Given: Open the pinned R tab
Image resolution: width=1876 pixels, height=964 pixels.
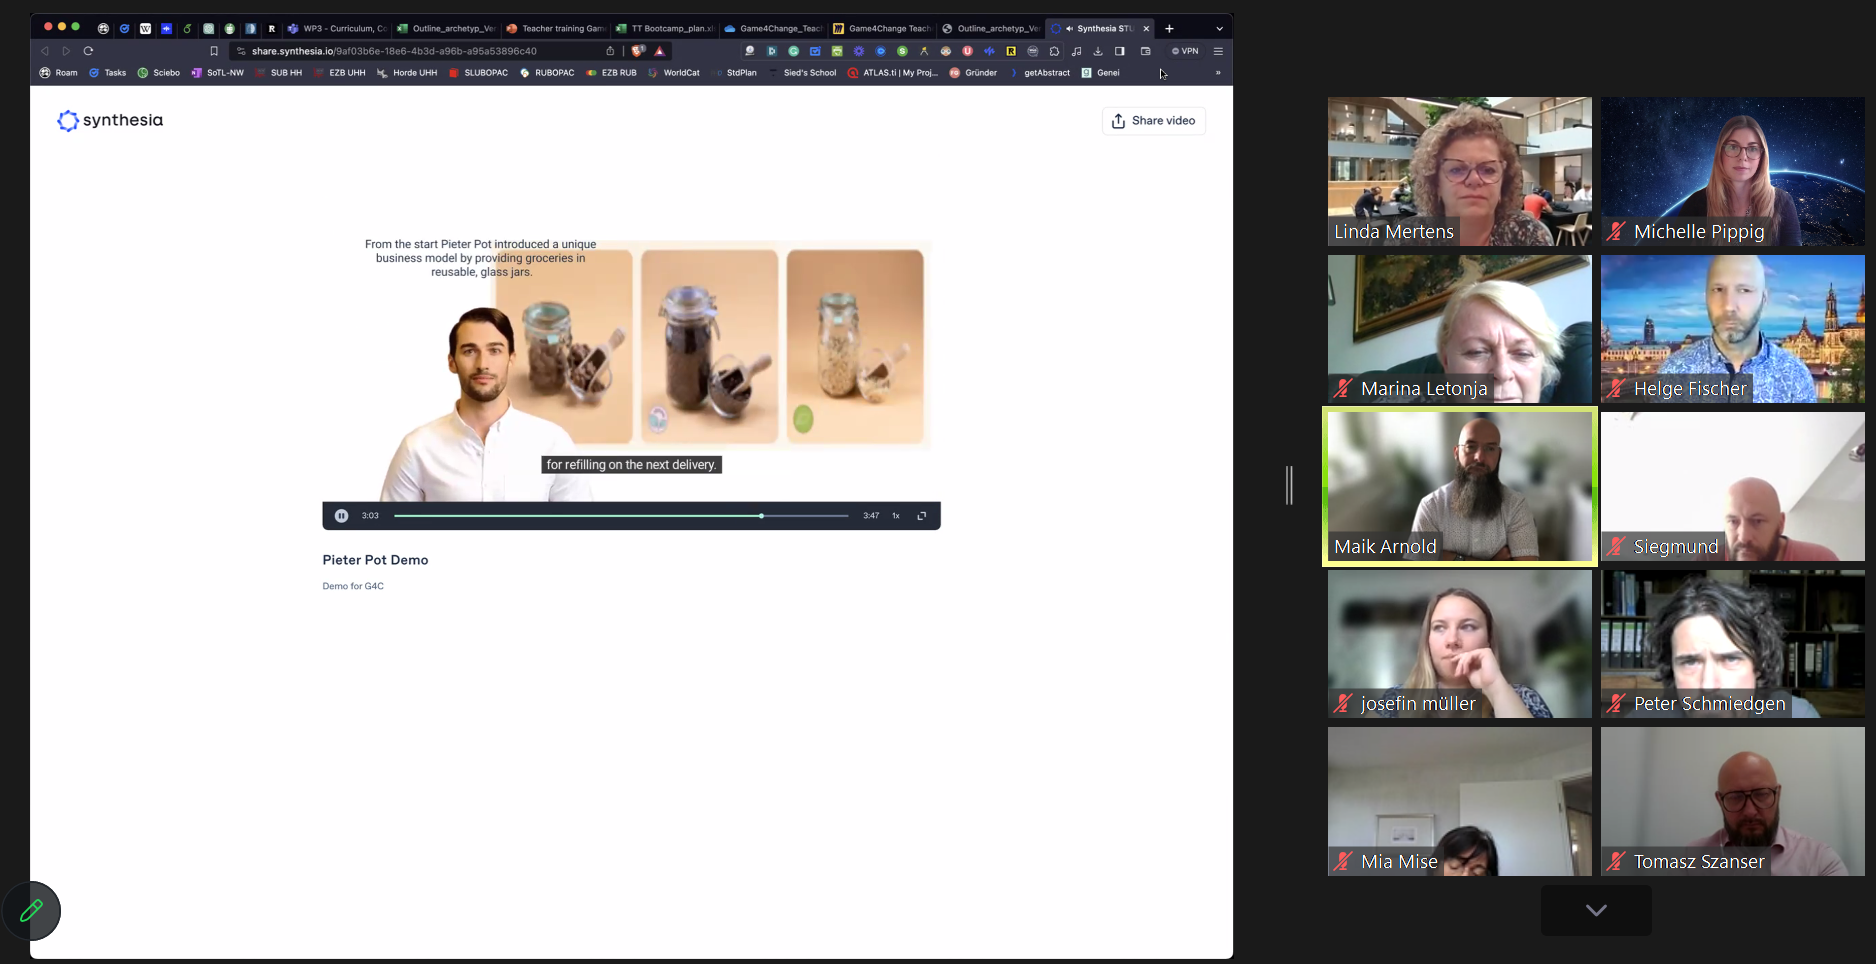Looking at the screenshot, I should (271, 29).
